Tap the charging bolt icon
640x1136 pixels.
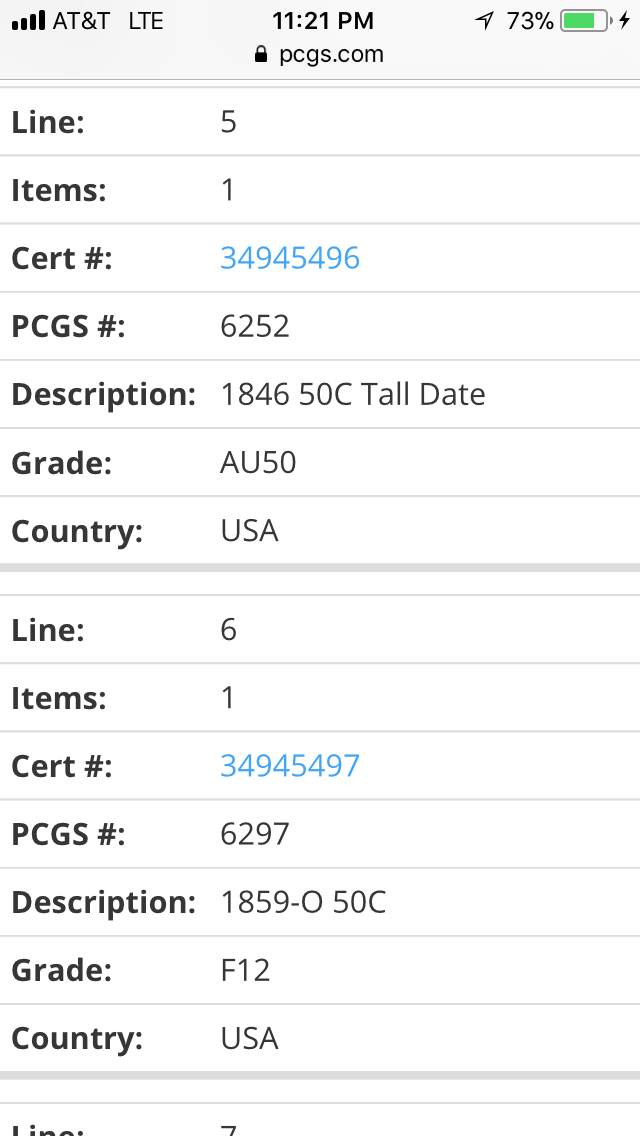(x=624, y=21)
